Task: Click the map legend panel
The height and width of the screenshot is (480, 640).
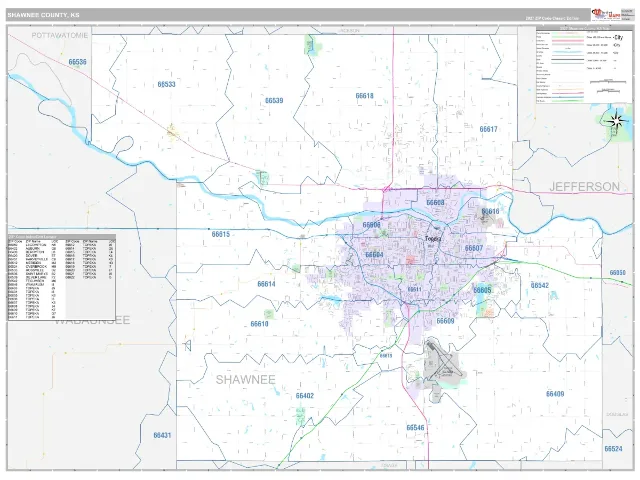Action: [x=584, y=65]
